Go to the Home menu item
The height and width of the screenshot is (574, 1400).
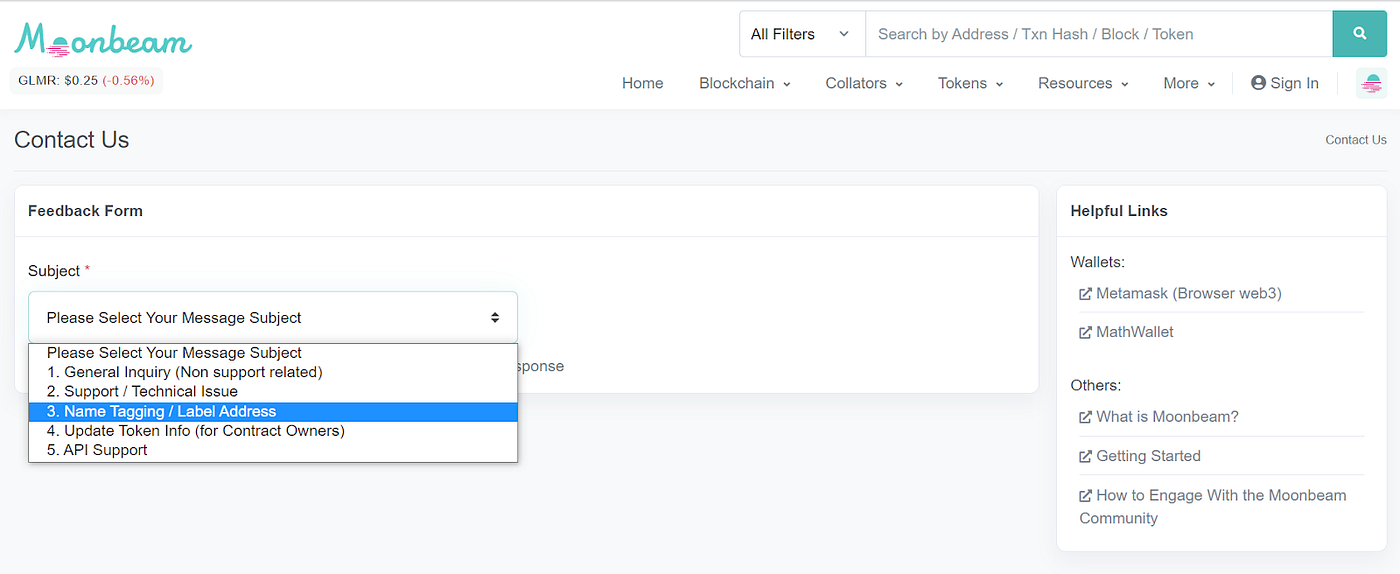click(643, 83)
